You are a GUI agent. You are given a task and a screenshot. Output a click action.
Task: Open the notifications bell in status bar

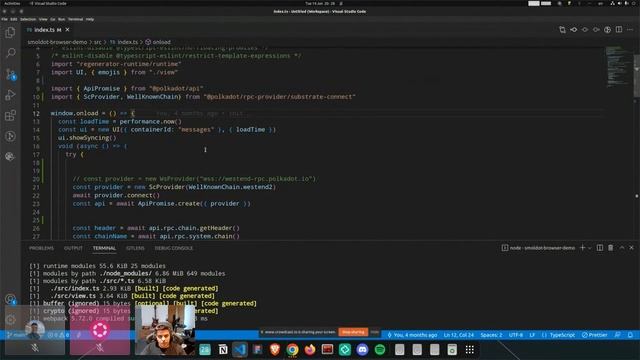(630, 335)
